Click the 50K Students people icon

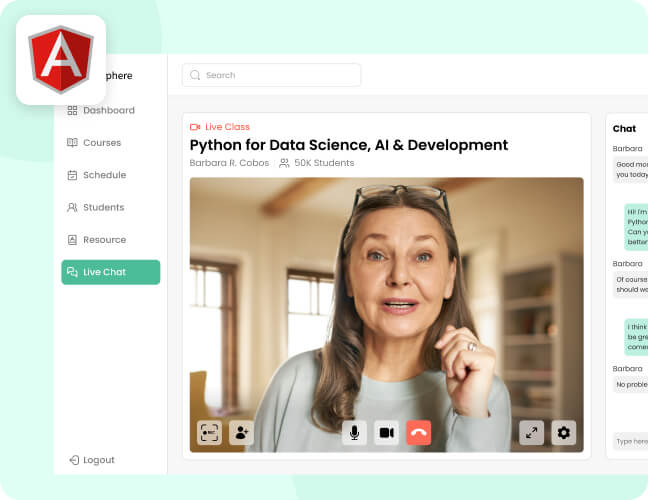click(284, 163)
